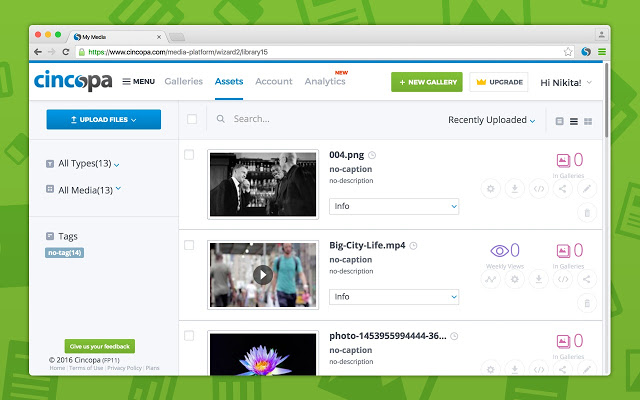The width and height of the screenshot is (640, 400).
Task: Go back in browser history
Action: tap(38, 52)
